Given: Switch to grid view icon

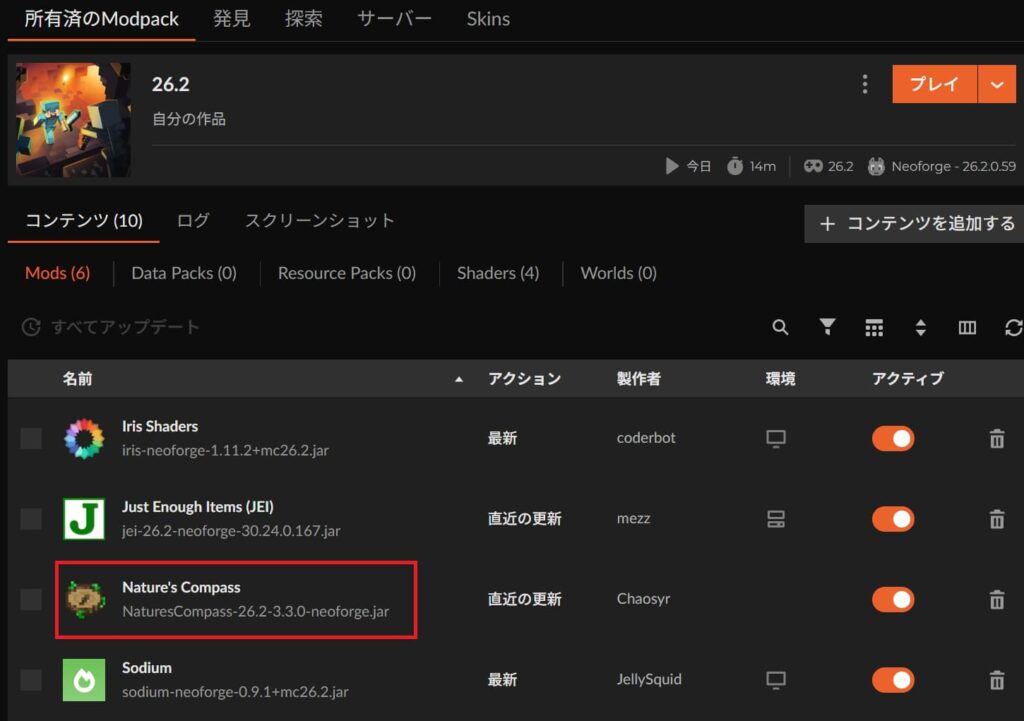Looking at the screenshot, I should [874, 327].
